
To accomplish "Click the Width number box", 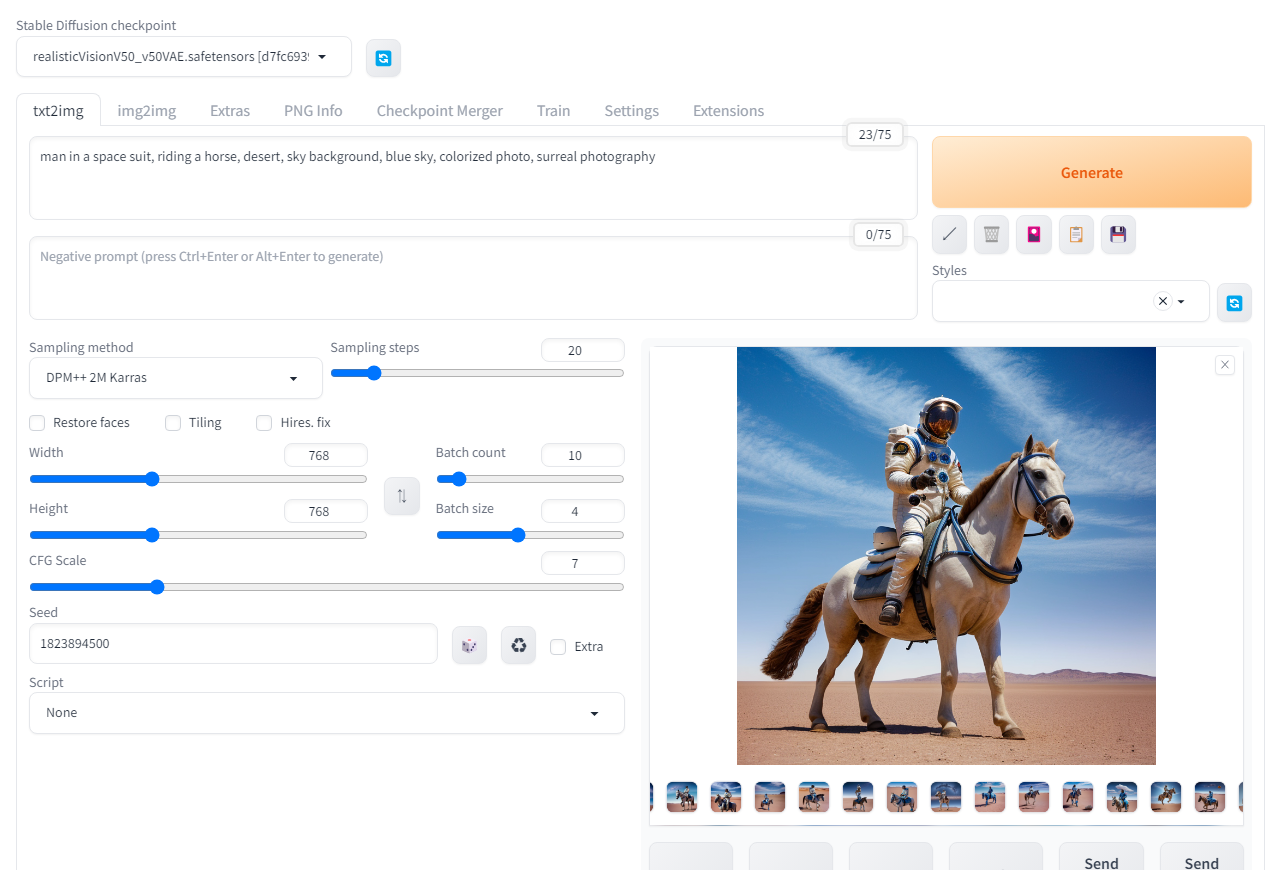I will (x=326, y=456).
